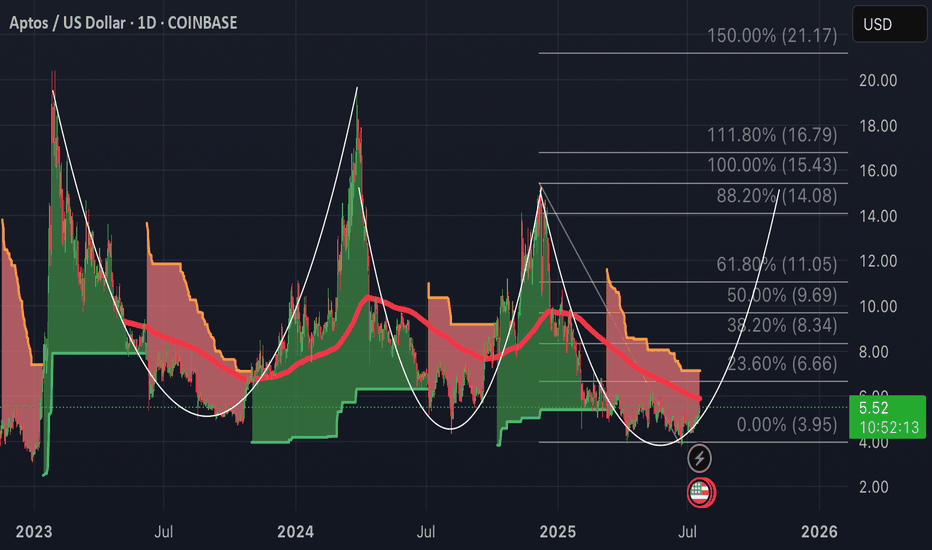932x550 pixels.
Task: Click the 61.80% (11.05) Fibonacci label
Action: (x=777, y=265)
